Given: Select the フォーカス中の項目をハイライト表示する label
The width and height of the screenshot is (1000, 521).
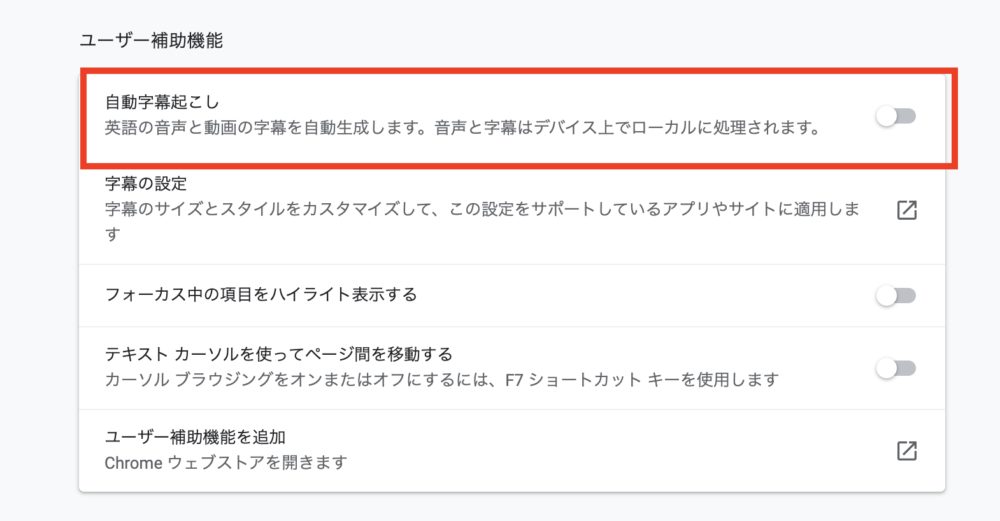Looking at the screenshot, I should coord(261,295).
